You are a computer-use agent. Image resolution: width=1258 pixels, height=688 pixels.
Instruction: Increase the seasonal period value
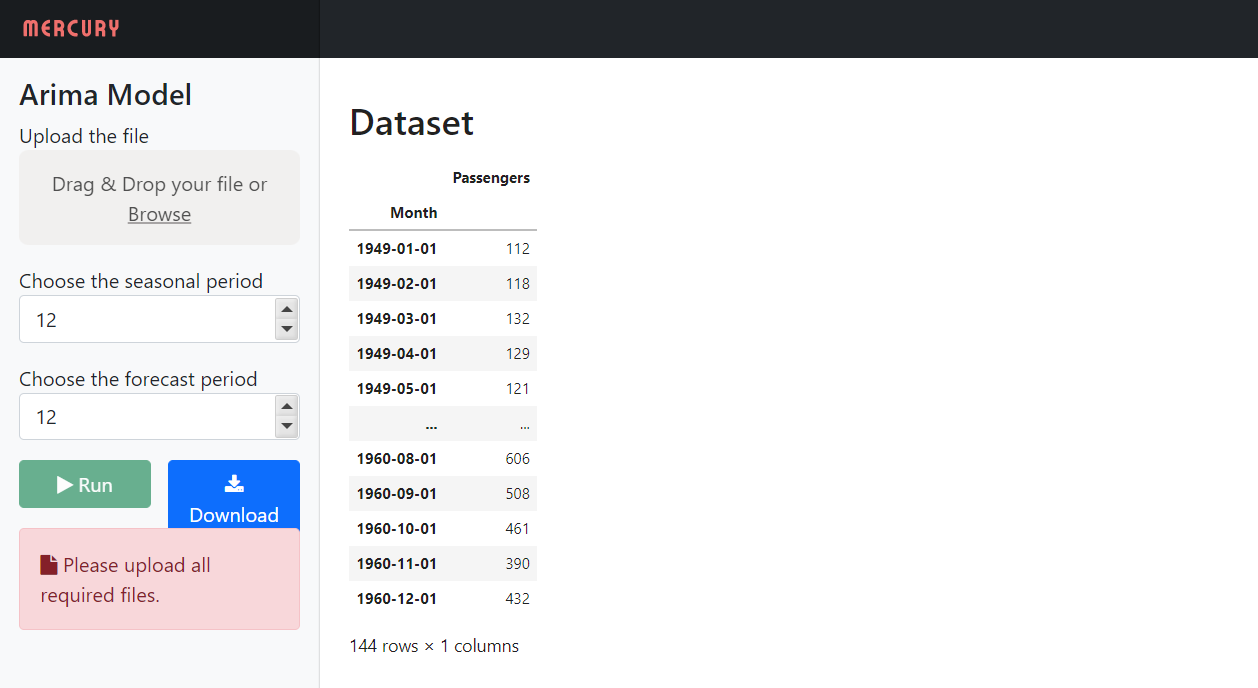[287, 309]
